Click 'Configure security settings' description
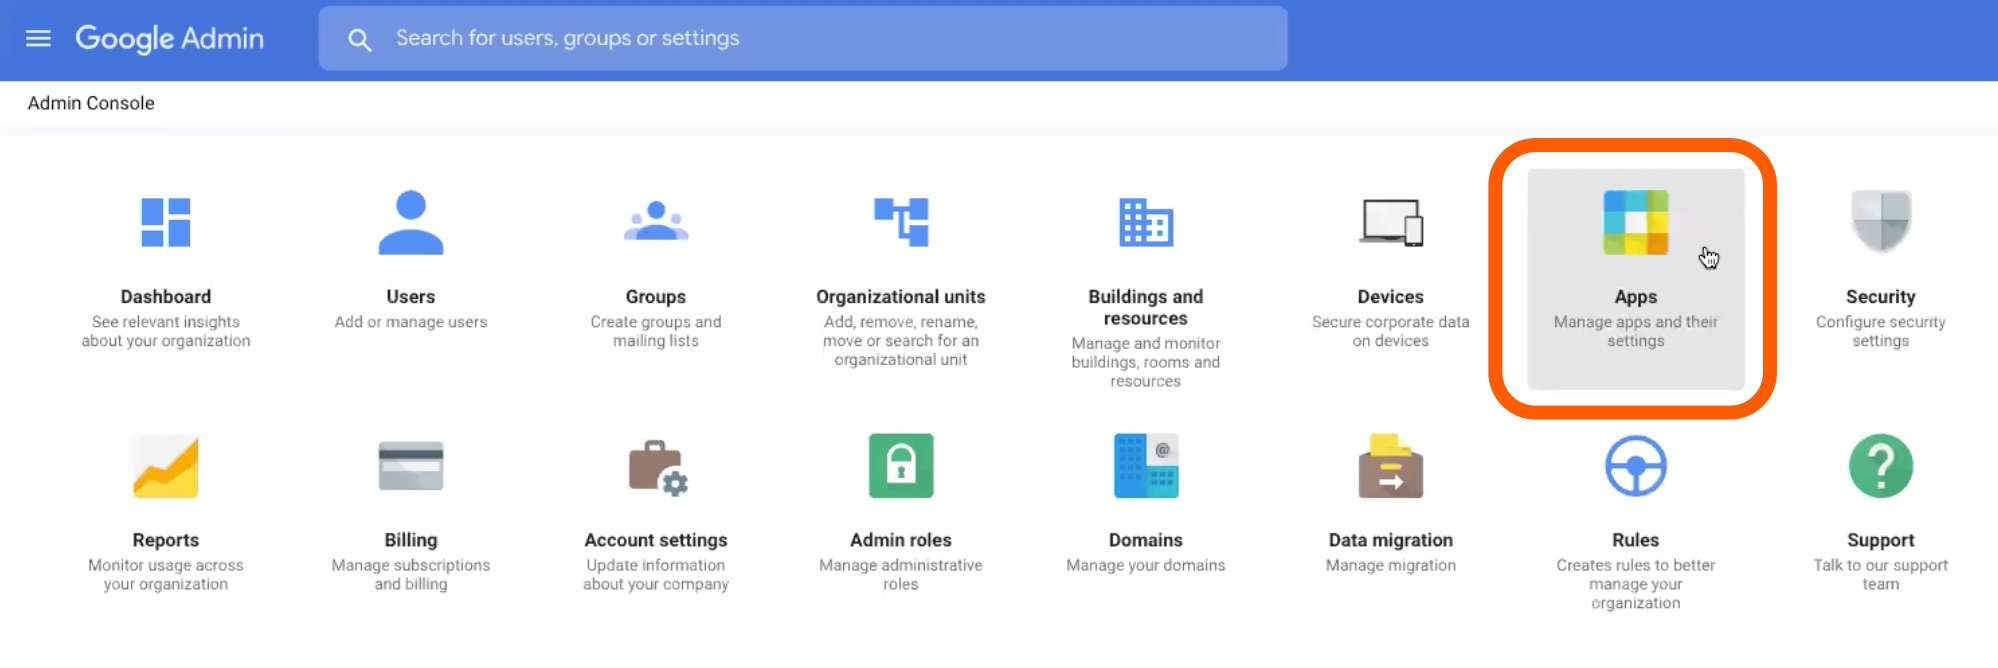The image size is (1998, 668). click(1881, 331)
